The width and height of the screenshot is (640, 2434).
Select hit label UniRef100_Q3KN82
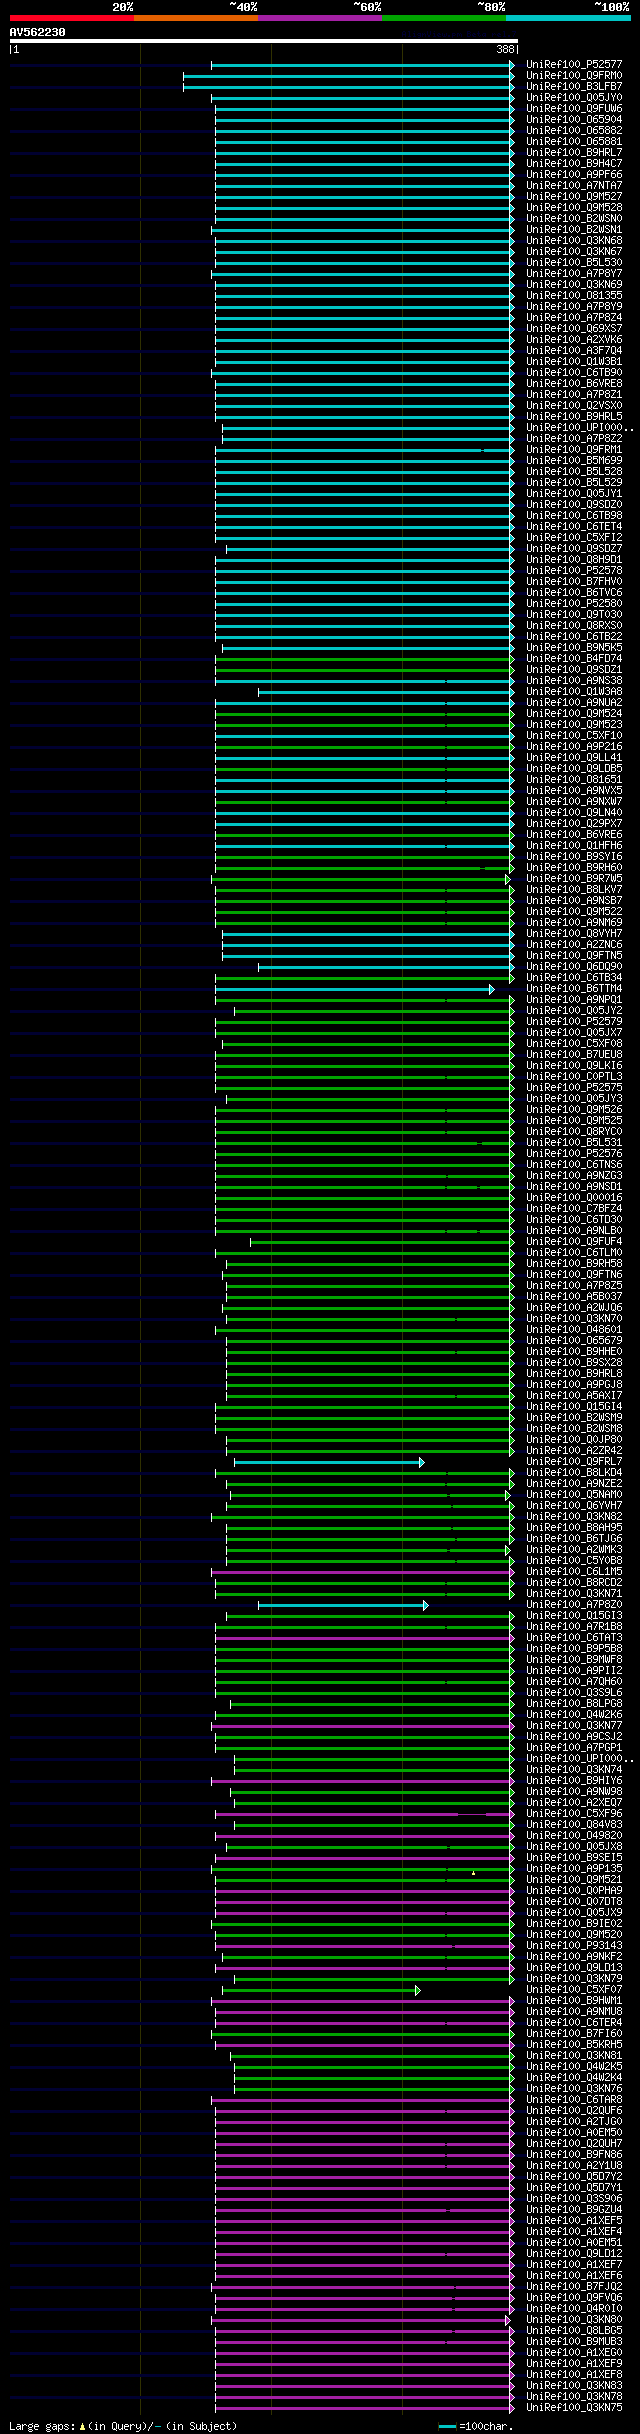coord(574,1517)
